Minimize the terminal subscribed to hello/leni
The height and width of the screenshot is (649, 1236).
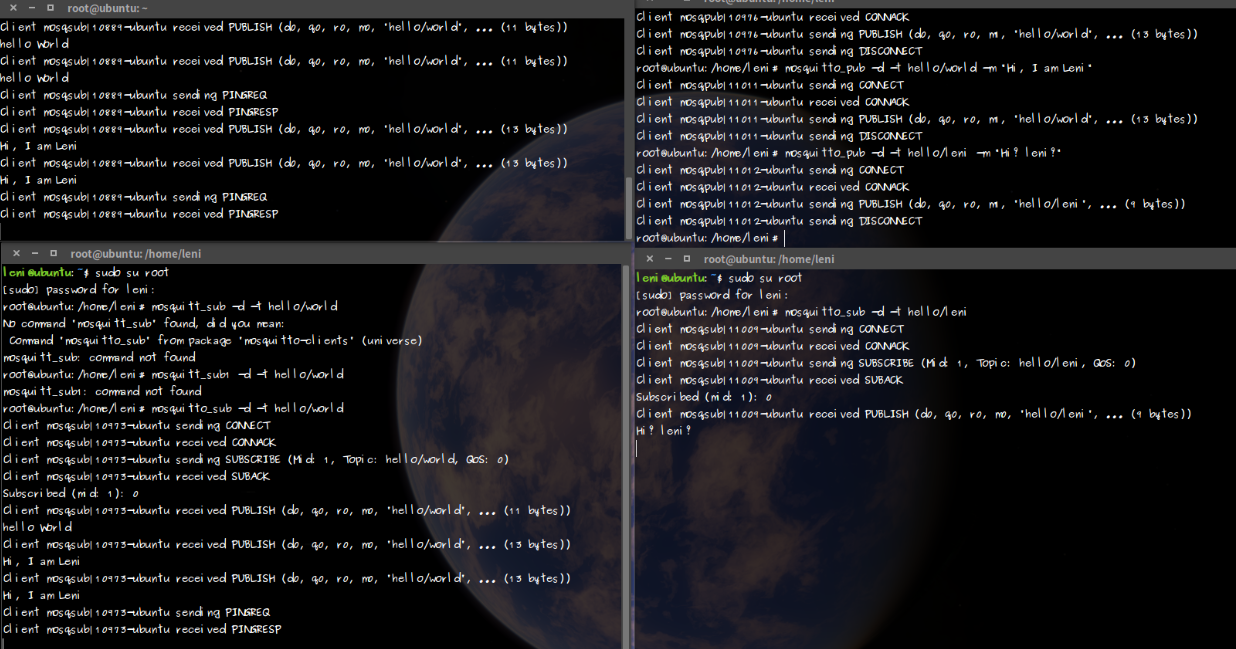point(667,259)
